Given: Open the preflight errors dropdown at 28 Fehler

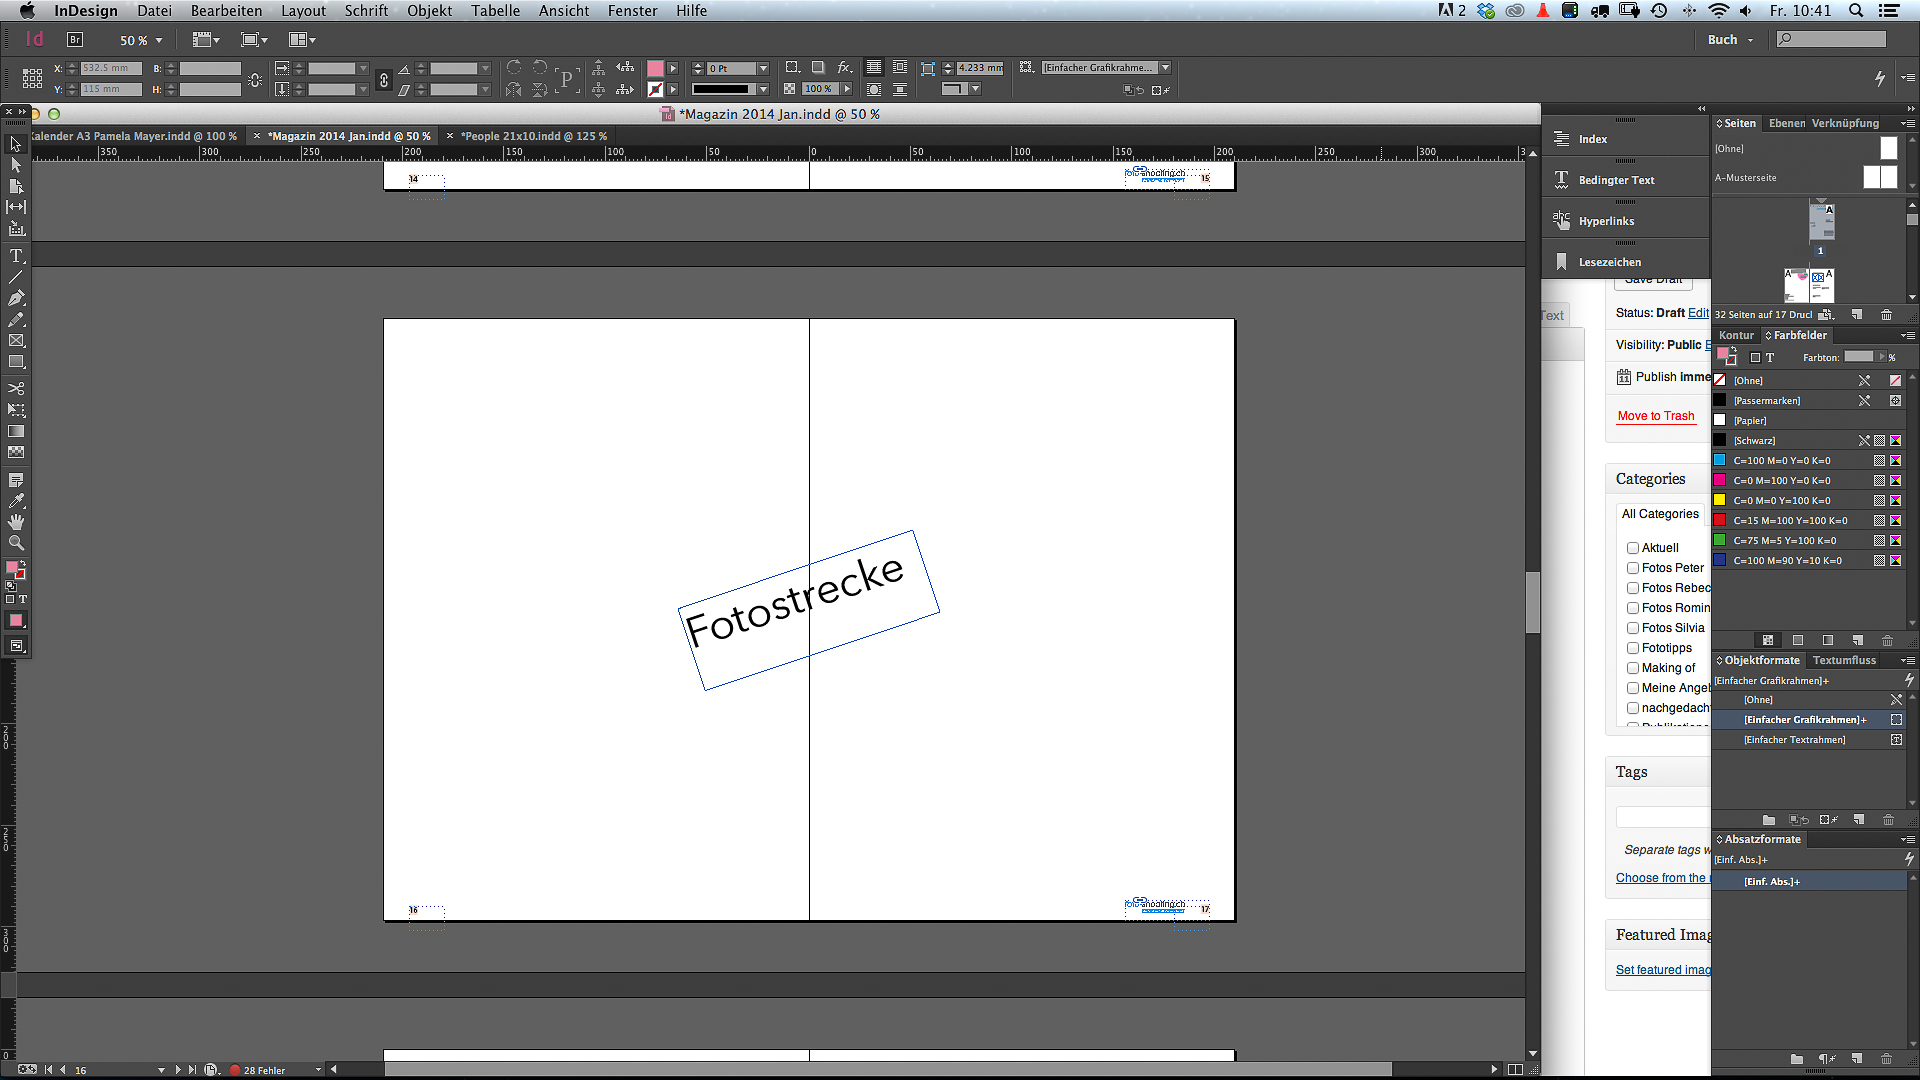Looking at the screenshot, I should [318, 1070].
